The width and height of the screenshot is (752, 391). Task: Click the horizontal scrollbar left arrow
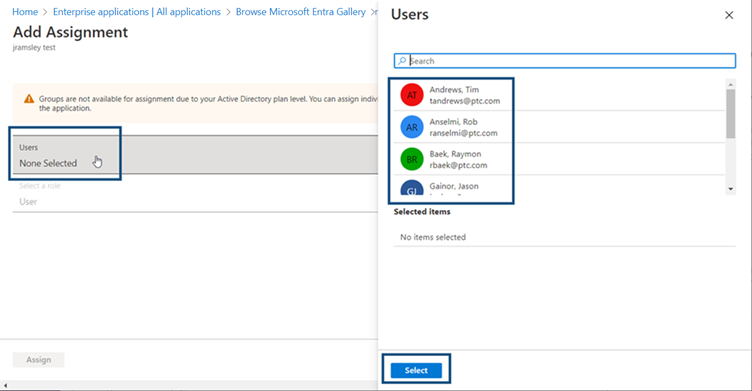pyautogui.click(x=5, y=385)
